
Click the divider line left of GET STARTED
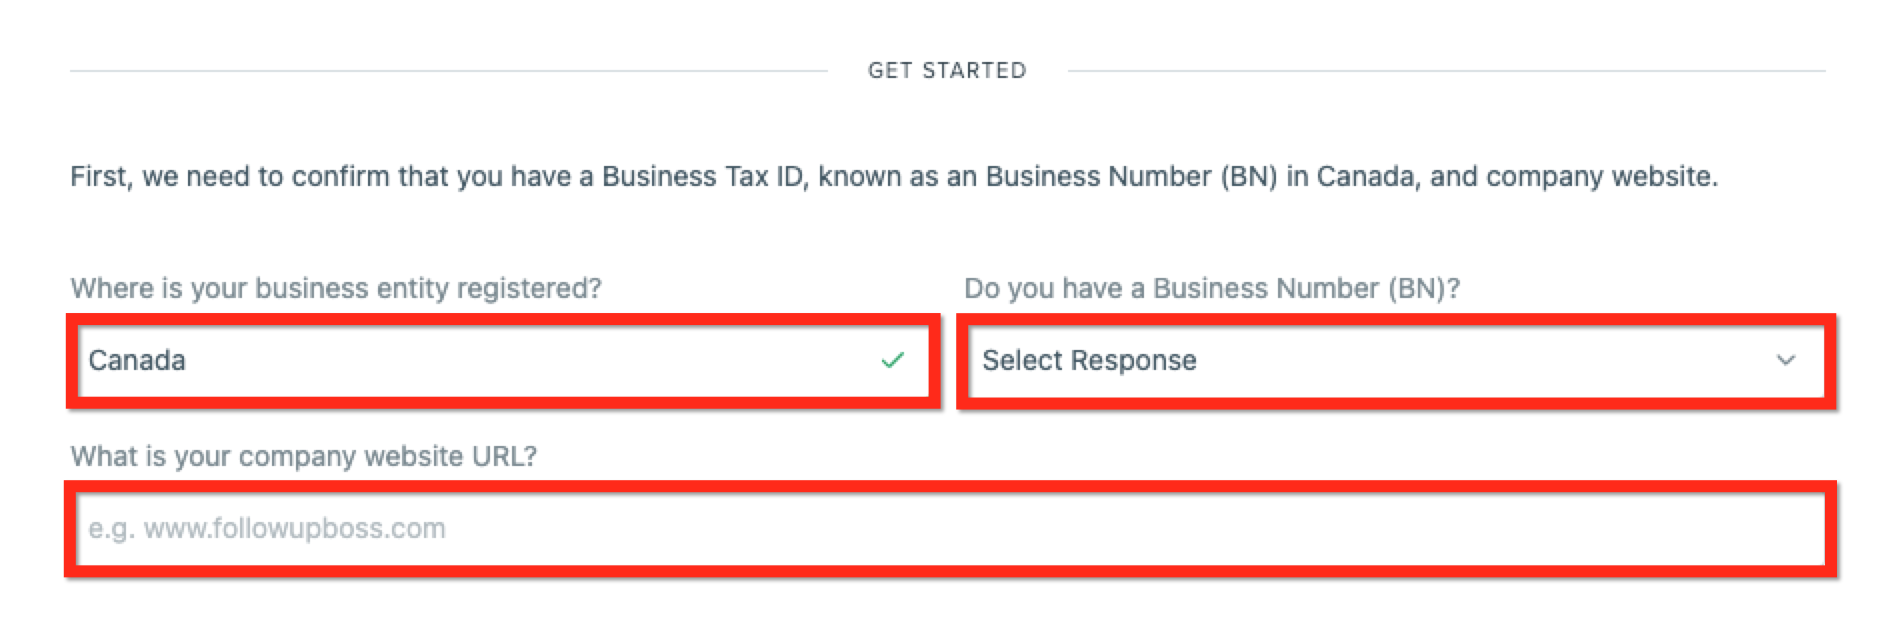[448, 71]
